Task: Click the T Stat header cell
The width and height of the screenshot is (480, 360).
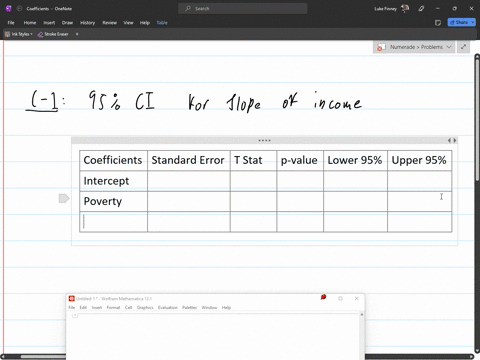Action: coord(253,160)
